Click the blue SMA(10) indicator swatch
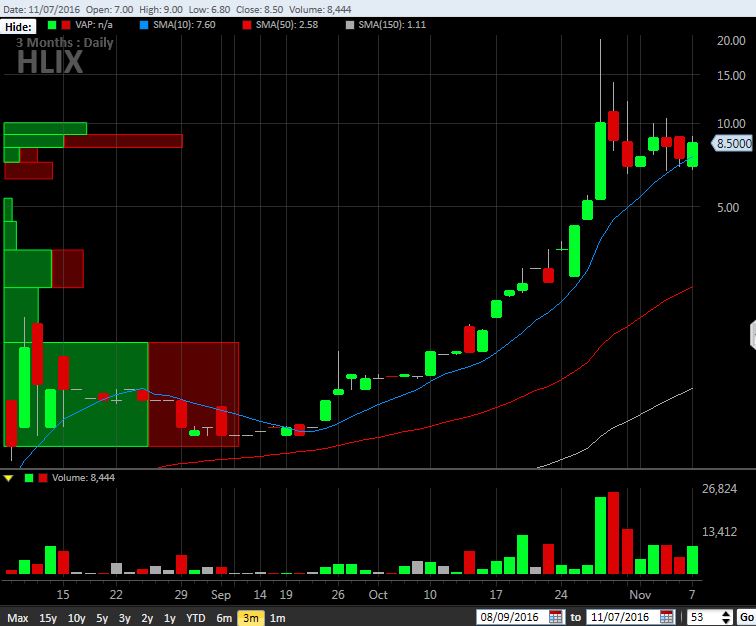 coord(144,24)
